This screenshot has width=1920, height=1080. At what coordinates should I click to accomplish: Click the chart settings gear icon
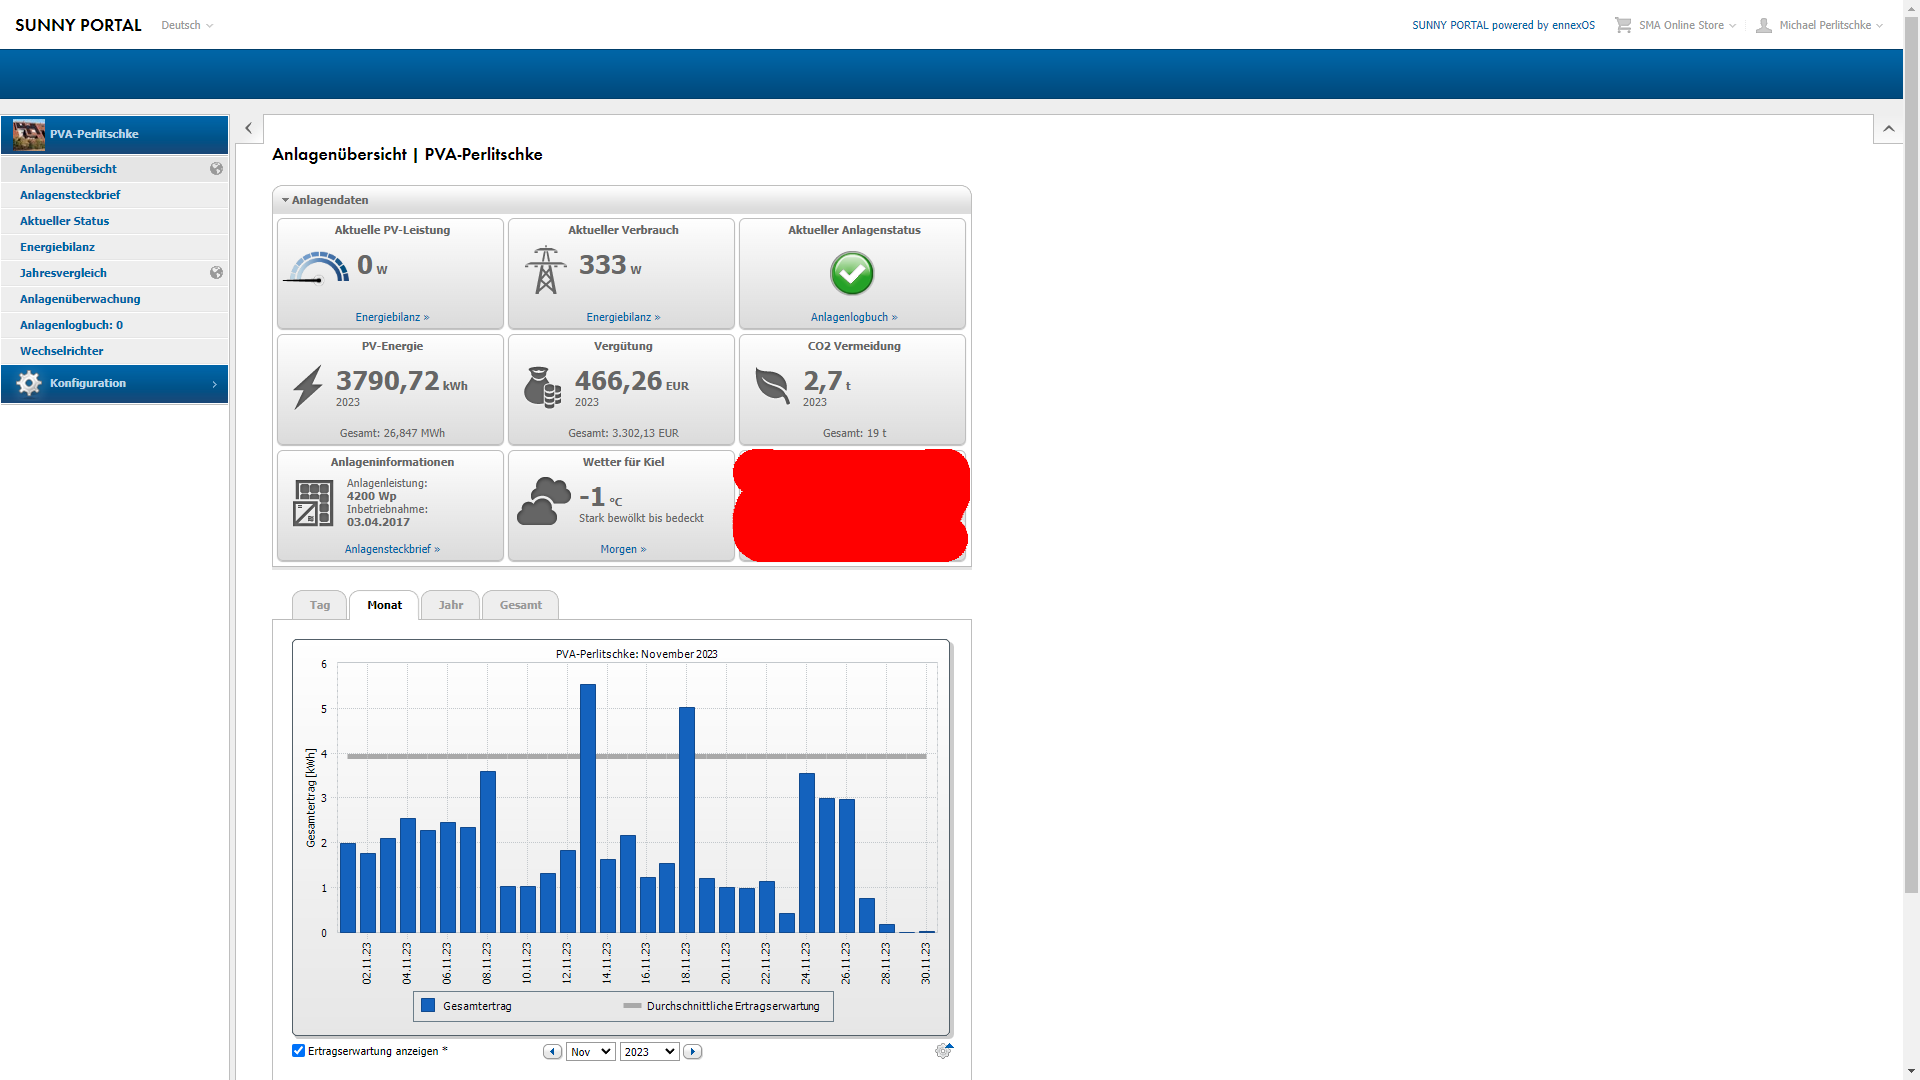point(943,1051)
